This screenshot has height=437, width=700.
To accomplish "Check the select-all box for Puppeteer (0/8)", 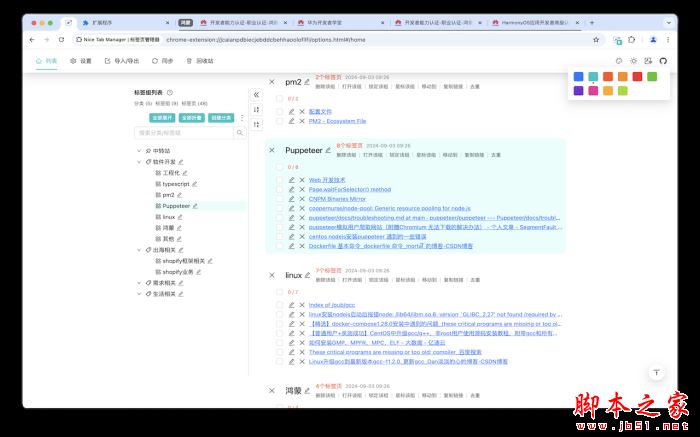I will point(279,167).
